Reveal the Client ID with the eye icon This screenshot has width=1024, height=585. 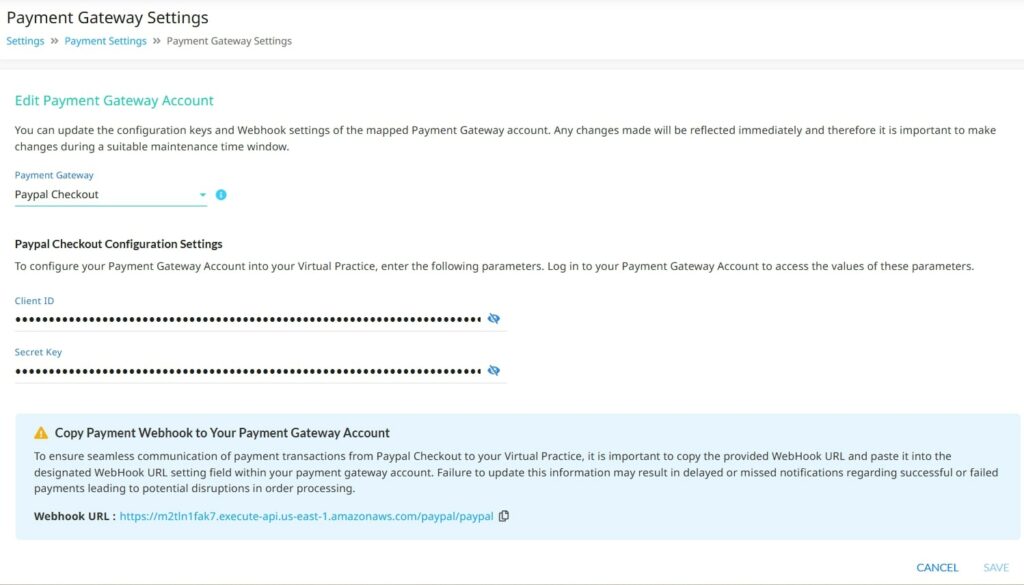point(494,319)
